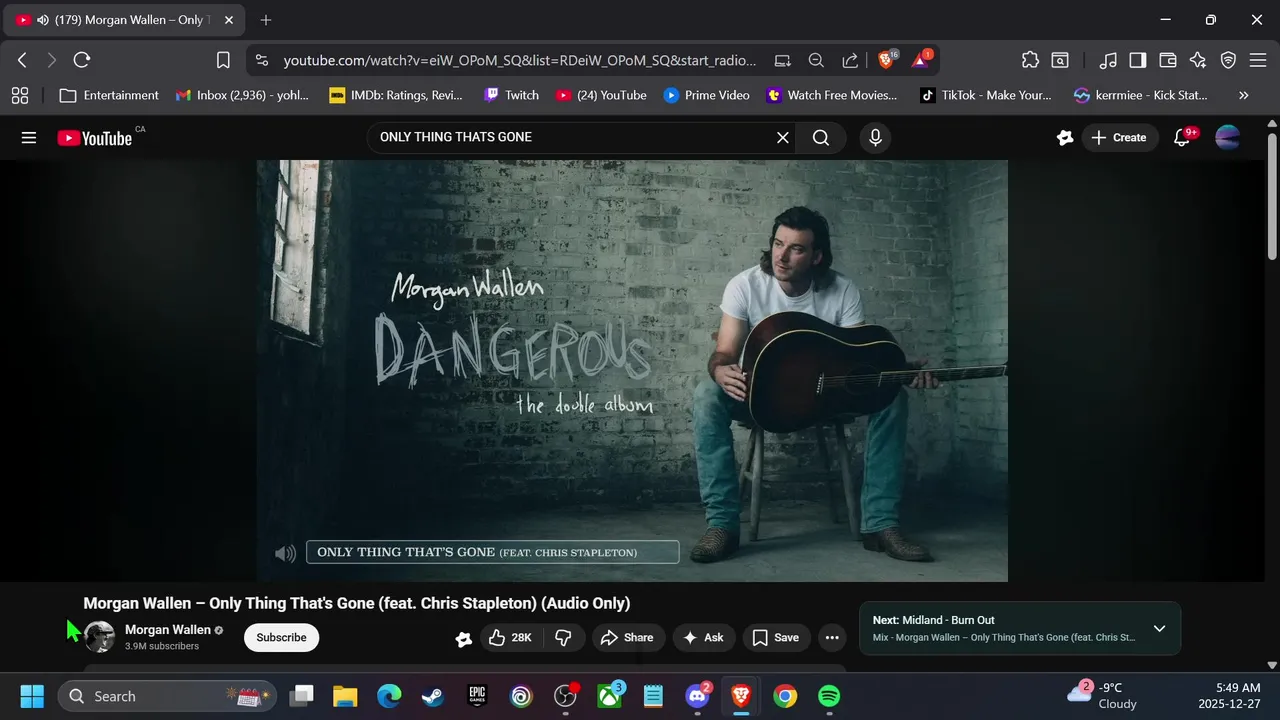
Task: Open Steam from taskbar
Action: click(x=433, y=696)
